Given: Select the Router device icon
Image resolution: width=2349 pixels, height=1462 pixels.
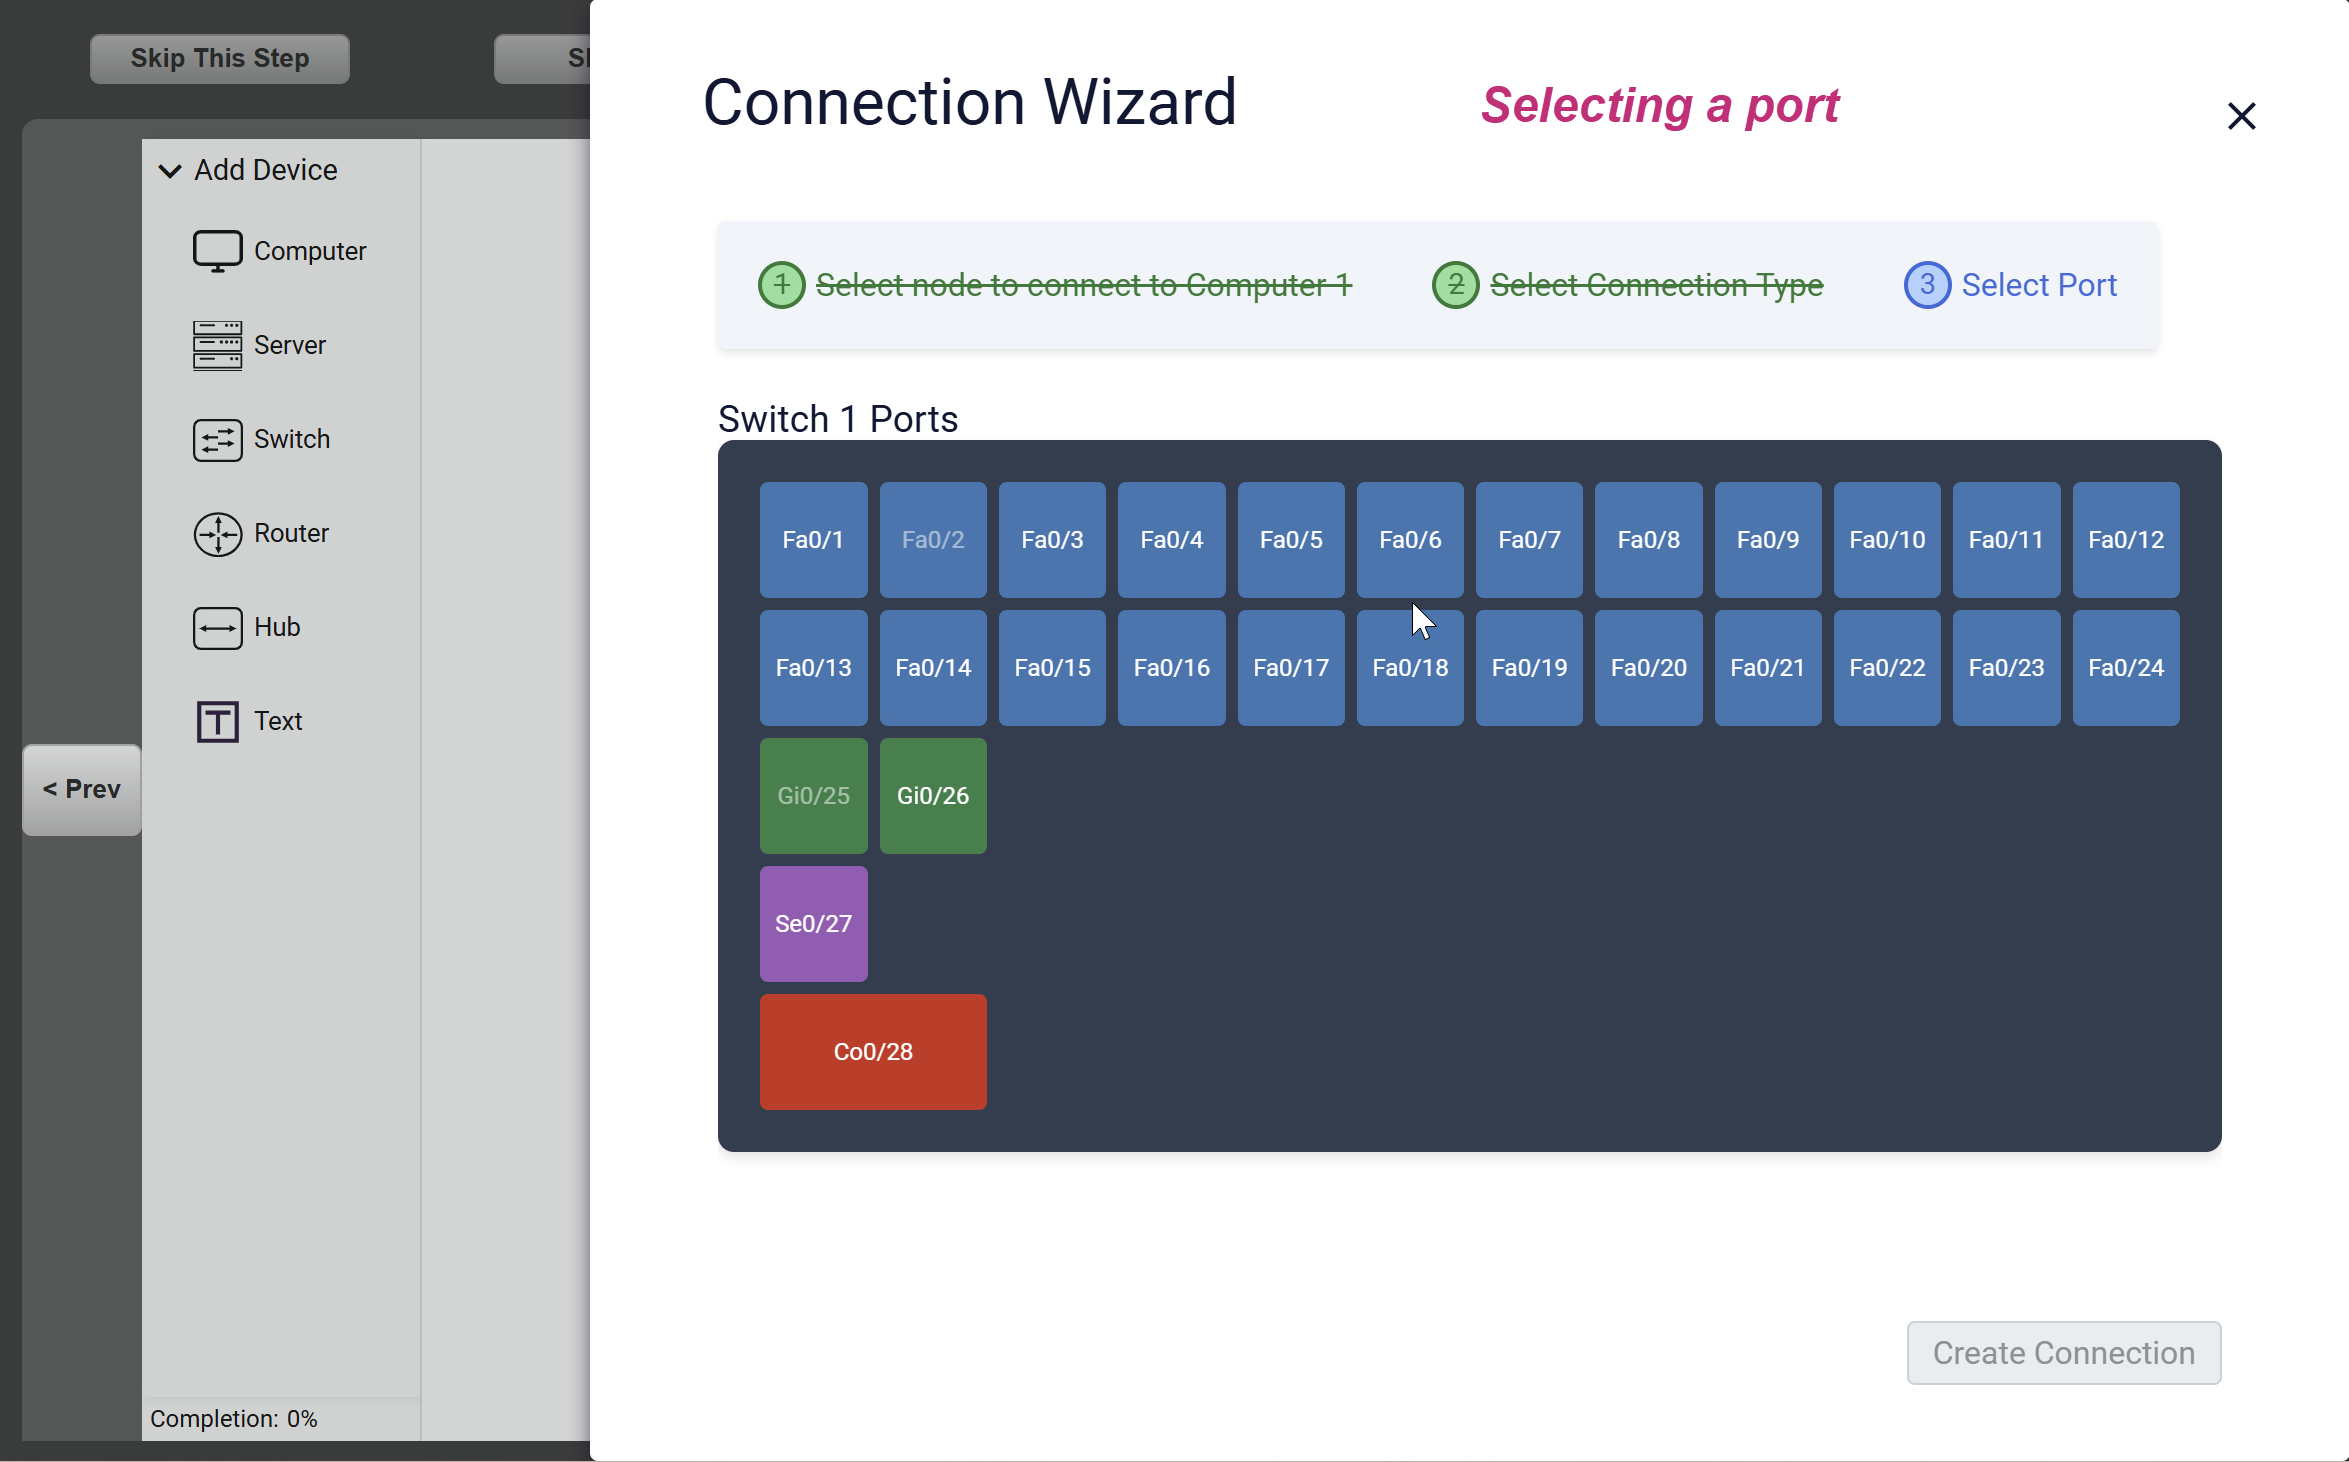Looking at the screenshot, I should pyautogui.click(x=217, y=533).
